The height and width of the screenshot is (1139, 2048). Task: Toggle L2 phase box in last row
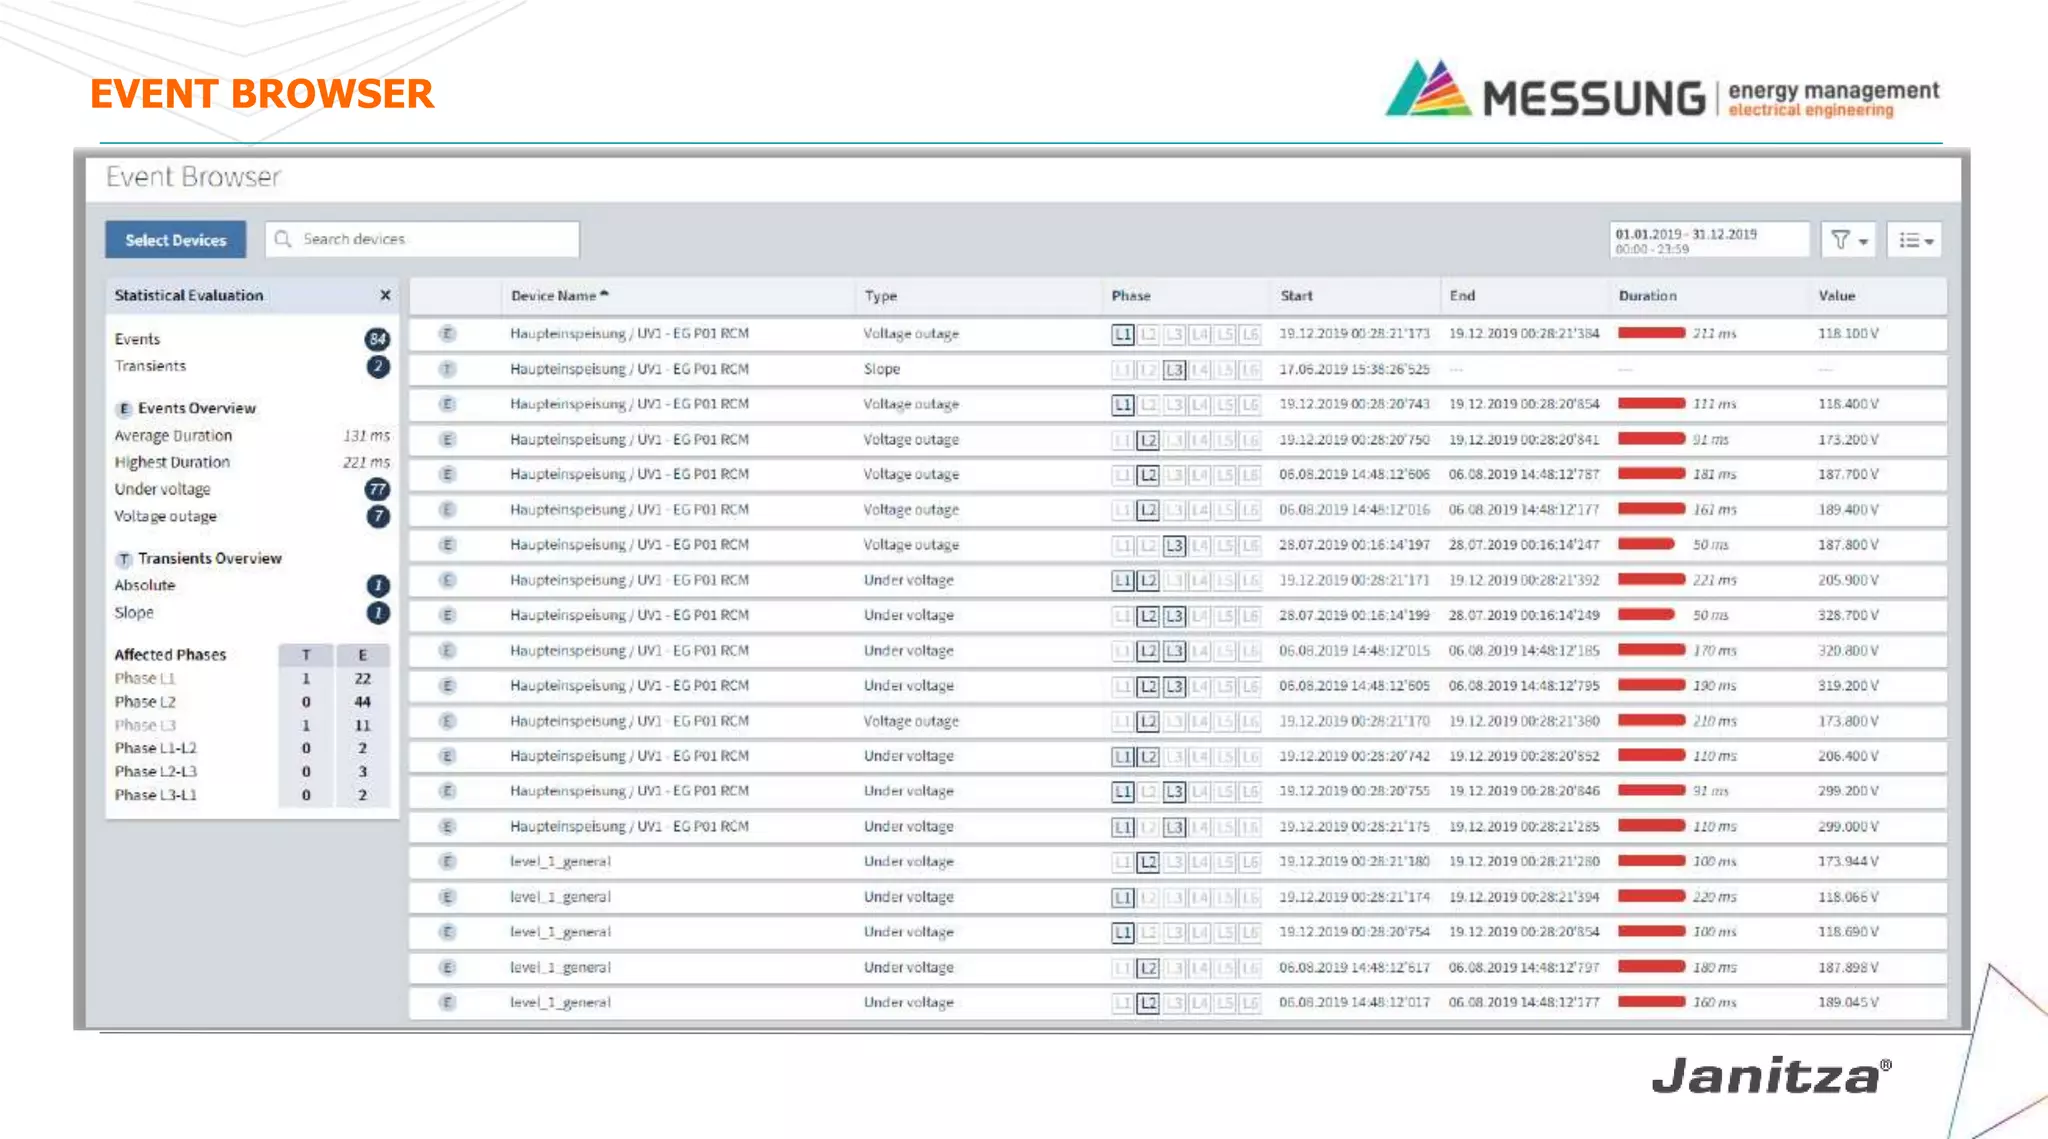click(1148, 1003)
